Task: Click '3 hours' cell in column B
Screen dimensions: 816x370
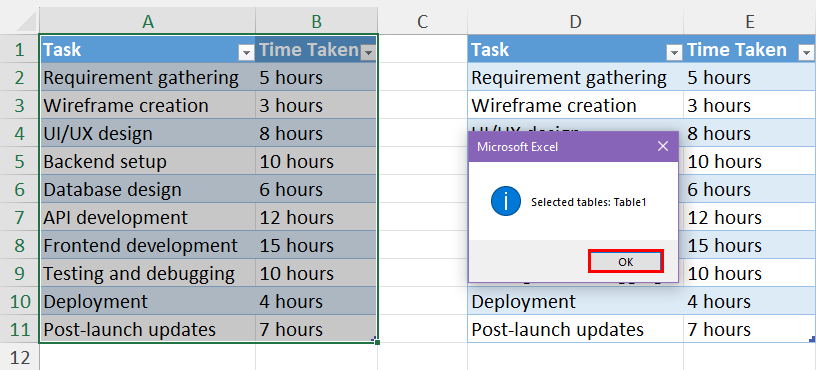Action: (x=316, y=106)
